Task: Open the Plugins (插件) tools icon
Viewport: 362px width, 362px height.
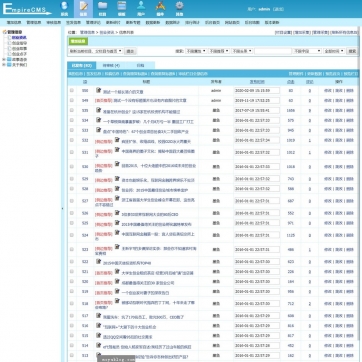Action: click(160, 8)
